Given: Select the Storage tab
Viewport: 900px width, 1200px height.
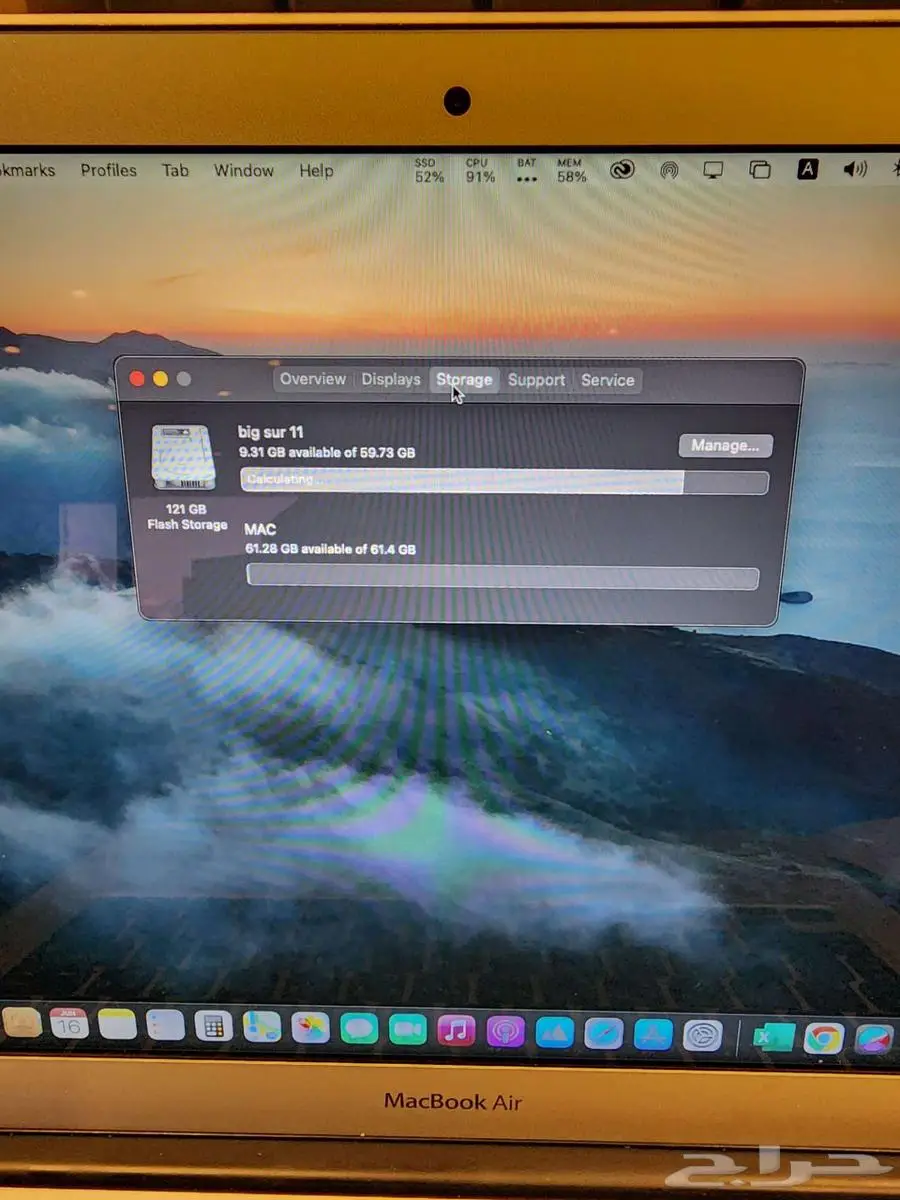Looking at the screenshot, I should tap(464, 380).
